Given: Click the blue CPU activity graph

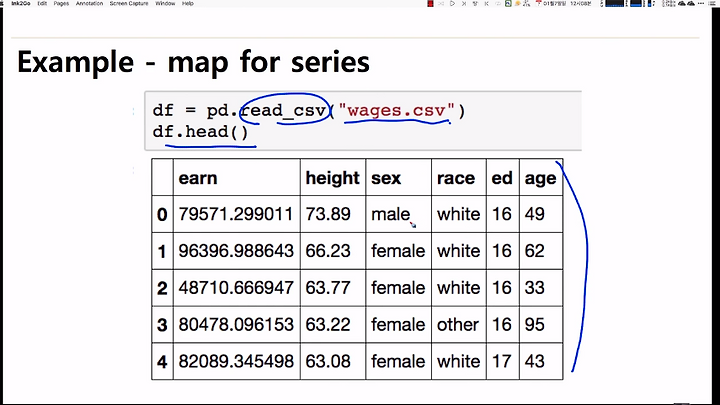Looking at the screenshot, I should 614,3.
